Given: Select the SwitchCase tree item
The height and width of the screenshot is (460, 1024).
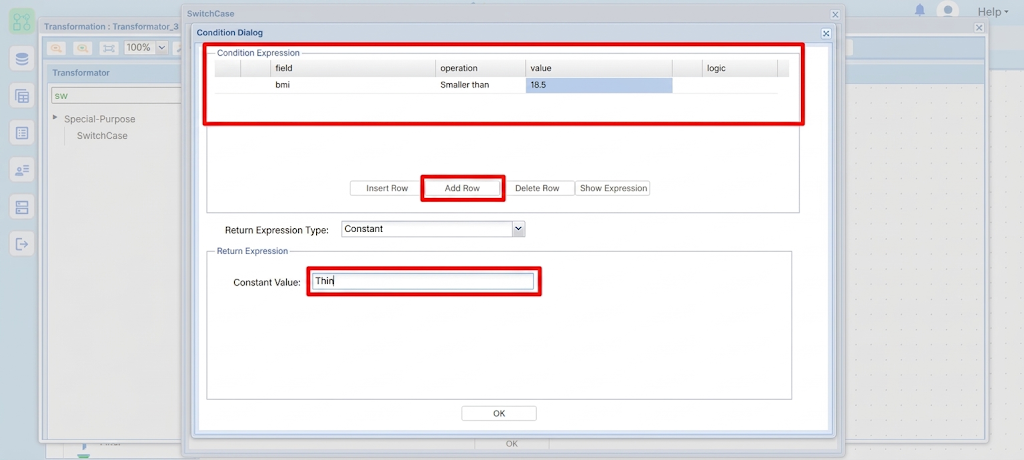Looking at the screenshot, I should [x=102, y=136].
